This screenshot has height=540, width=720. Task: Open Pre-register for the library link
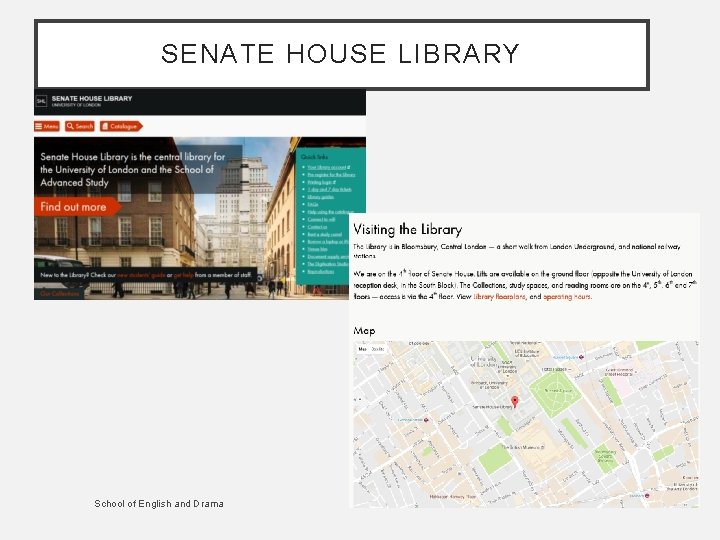[331, 175]
